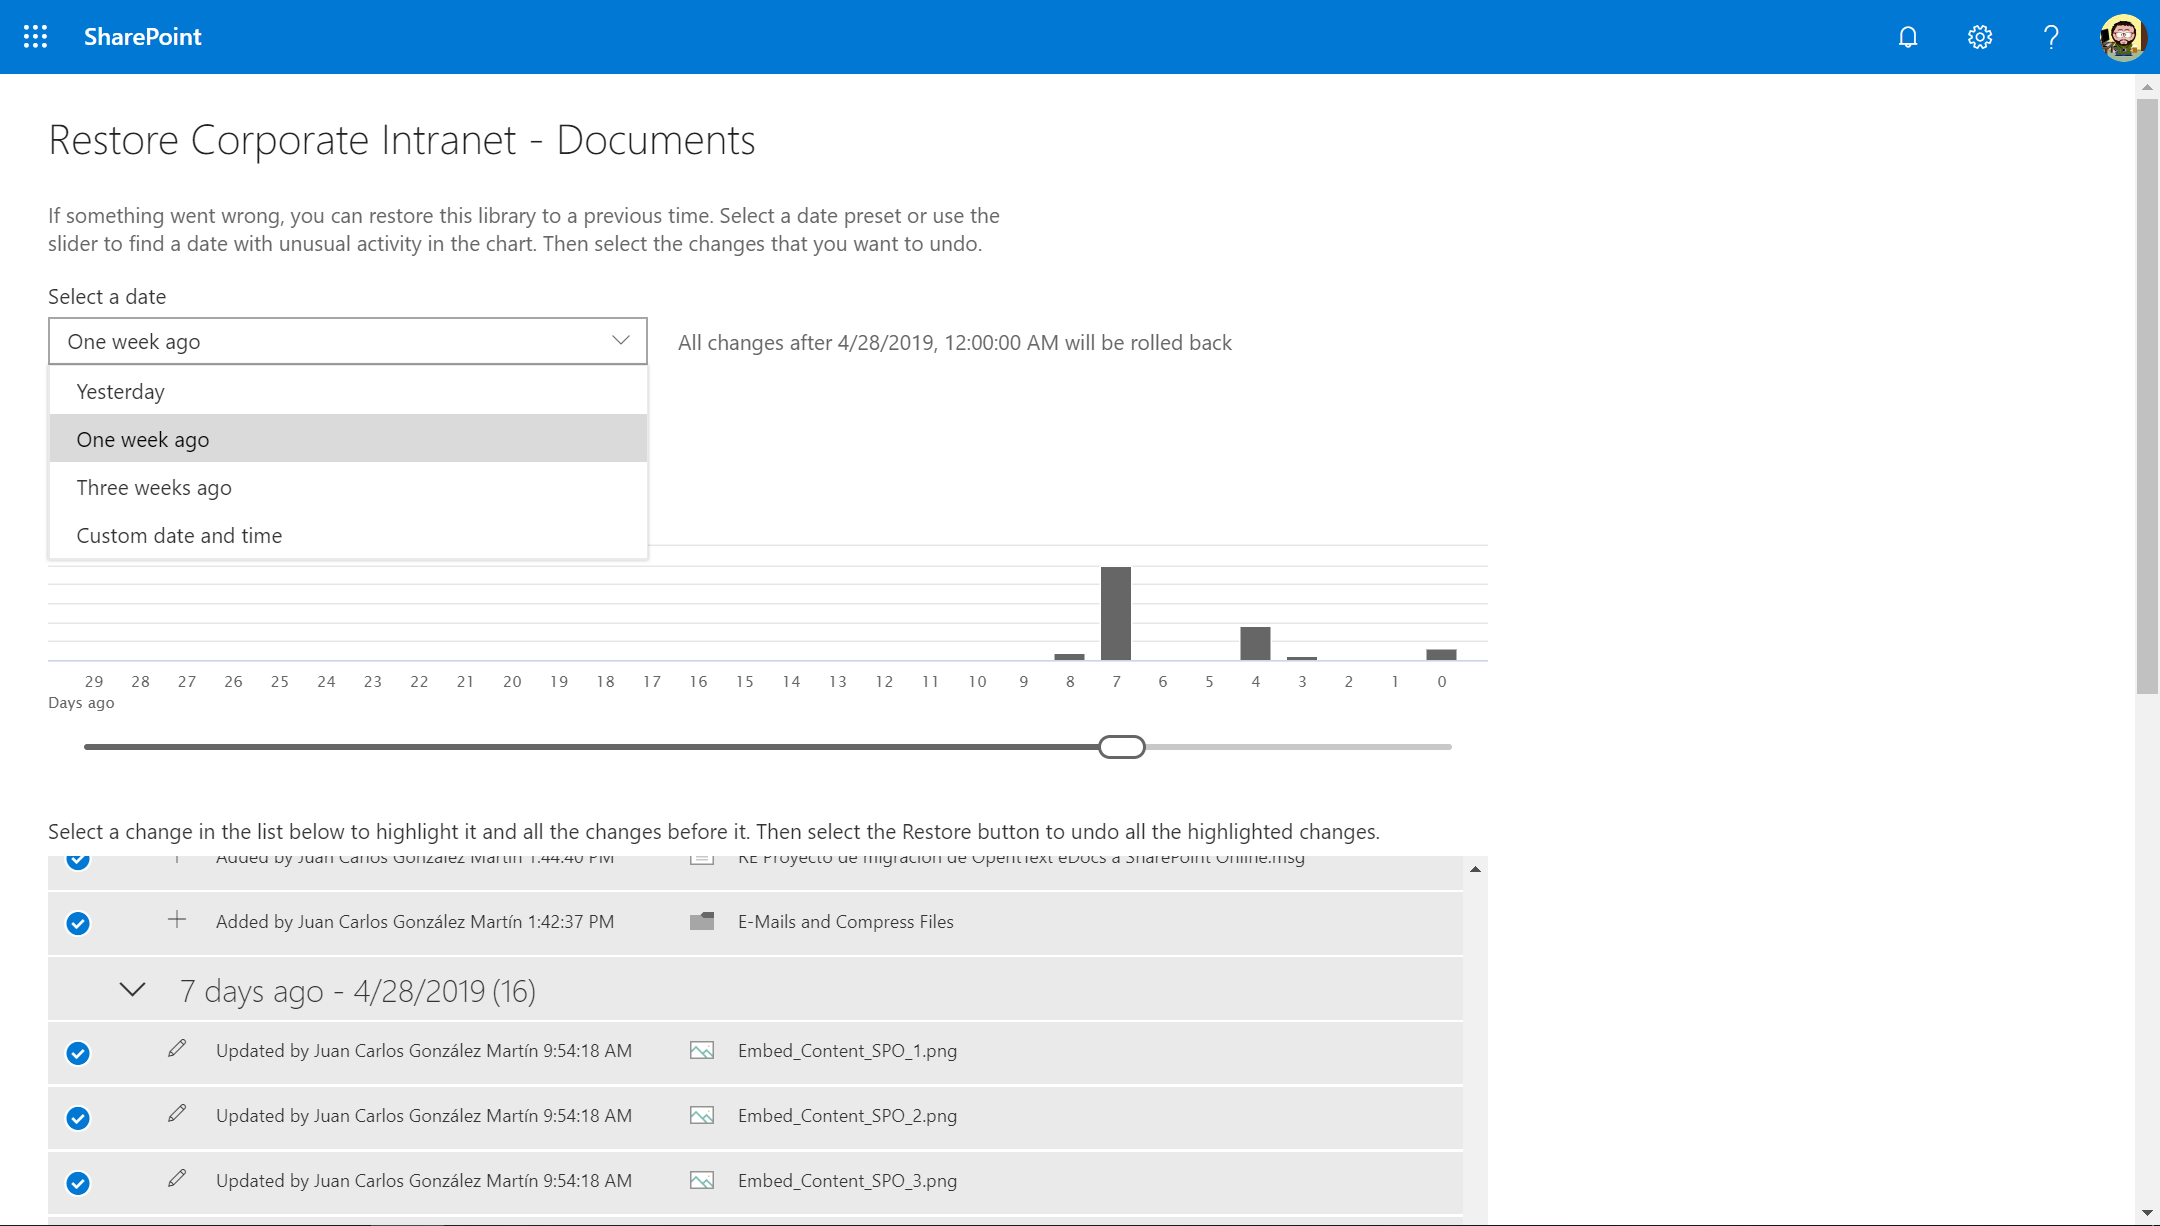Screen dimensions: 2160x1226
Task: Click pencil icon on Embed_Content_SPO_1.png row
Action: tap(177, 1048)
